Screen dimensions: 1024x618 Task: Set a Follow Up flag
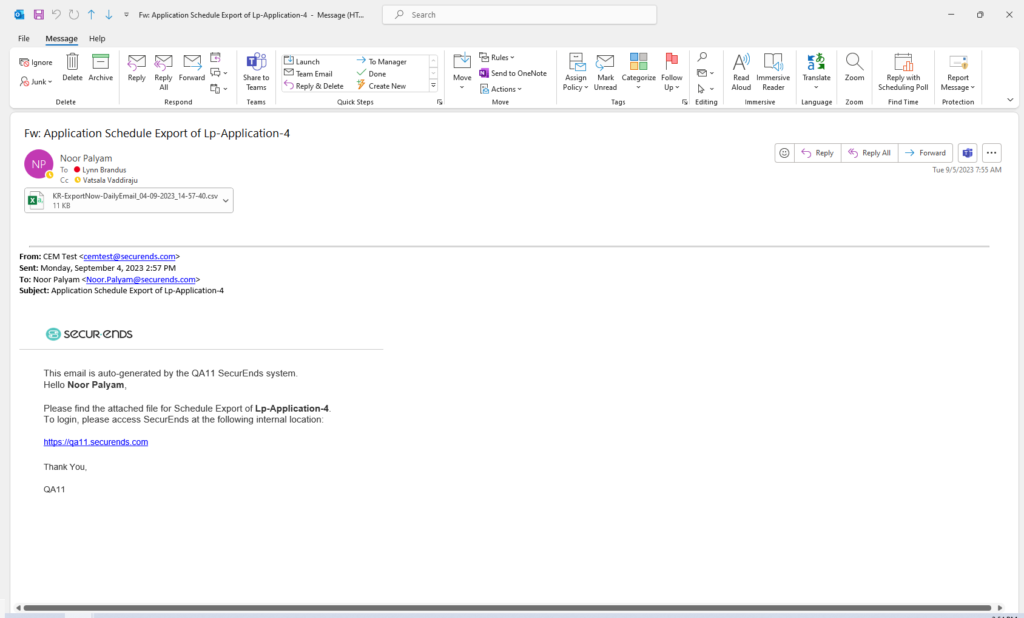pos(671,73)
